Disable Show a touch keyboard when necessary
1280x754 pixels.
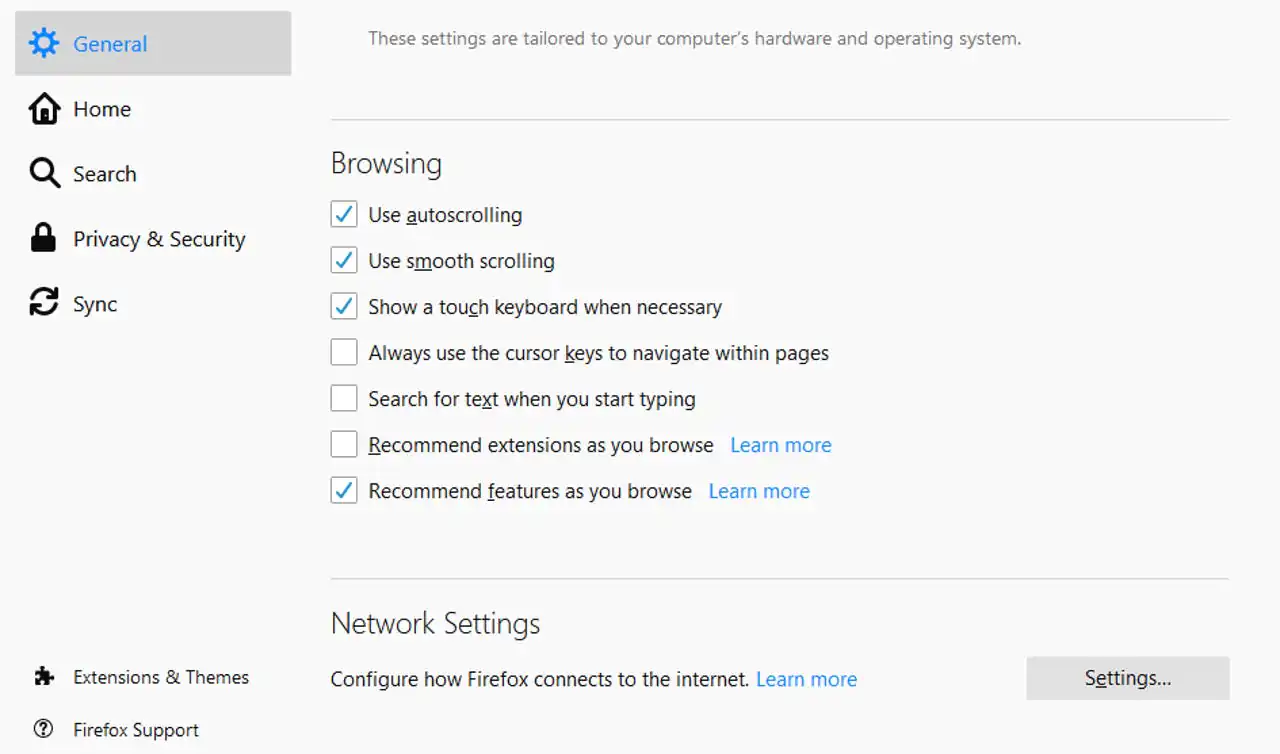(343, 306)
